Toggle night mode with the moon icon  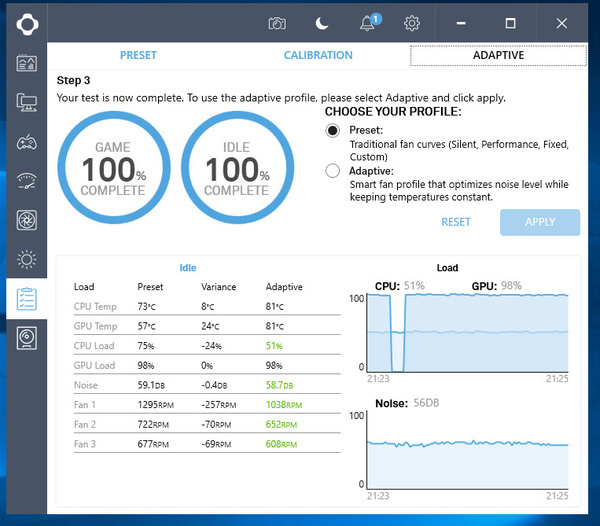(x=322, y=23)
